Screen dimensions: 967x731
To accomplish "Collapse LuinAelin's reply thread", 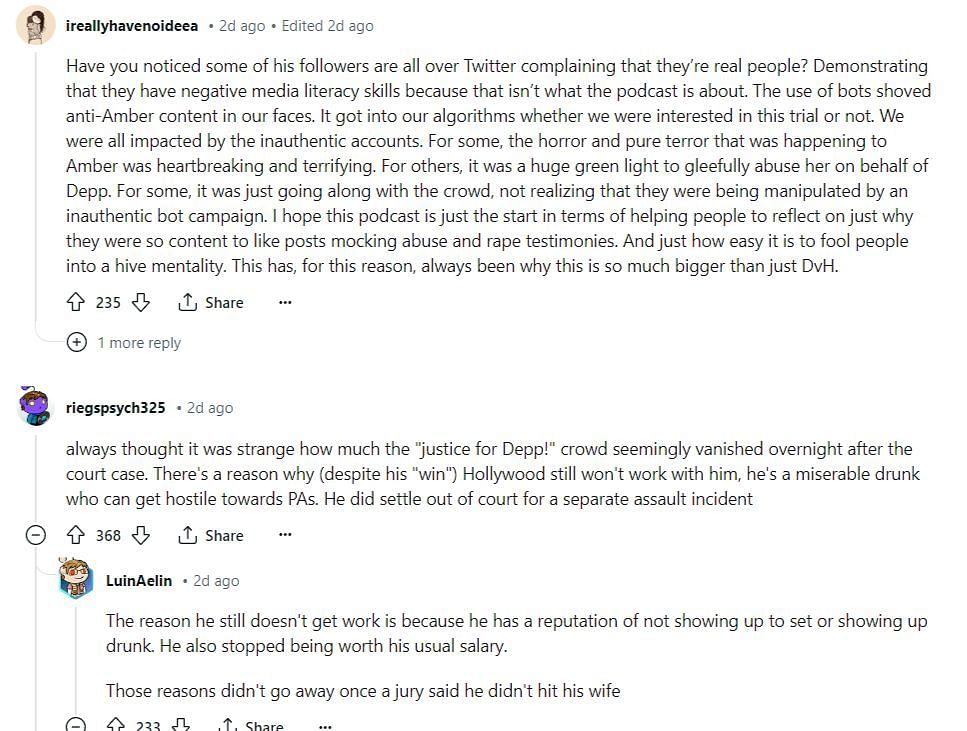I will [x=76, y=725].
